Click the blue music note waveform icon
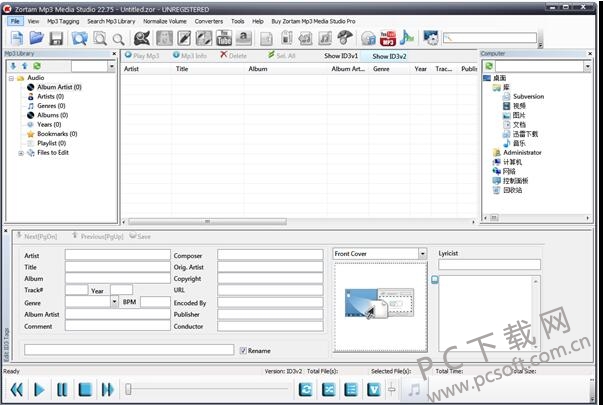Viewport: 603px width, 405px height. coord(407,38)
